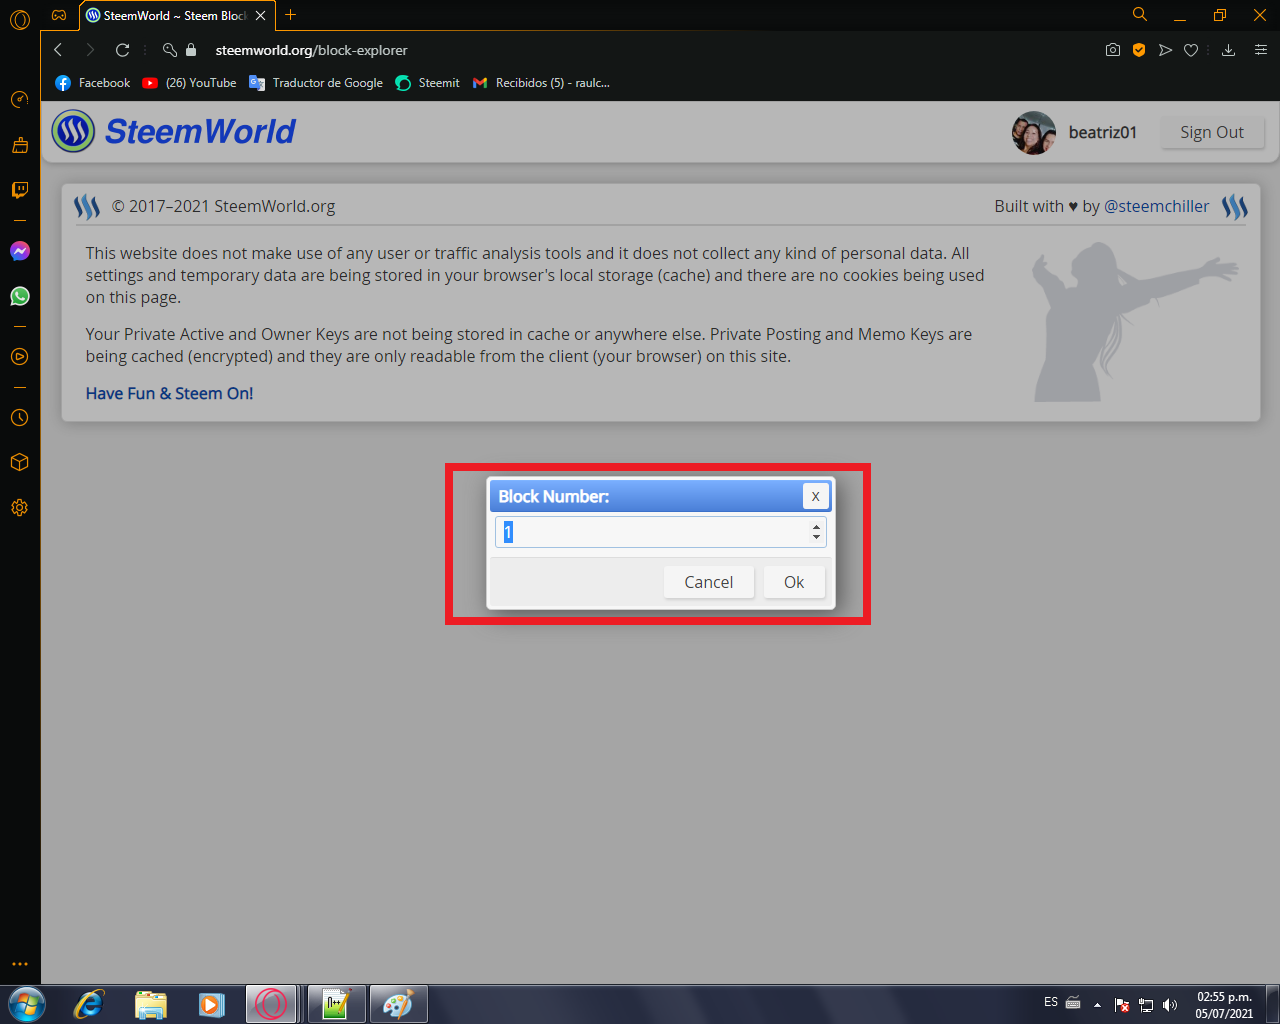Open Windows Explorer folder on taskbar
The height and width of the screenshot is (1024, 1280).
(x=150, y=1004)
